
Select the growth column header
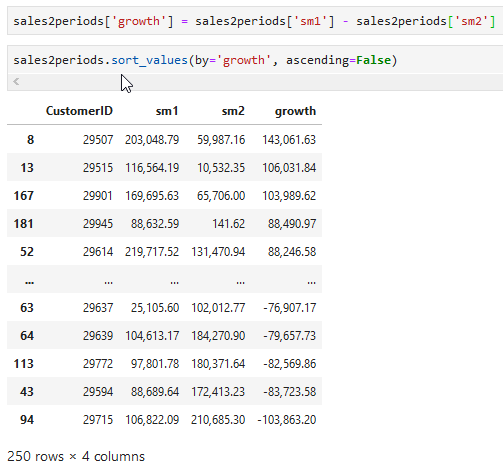(295, 111)
